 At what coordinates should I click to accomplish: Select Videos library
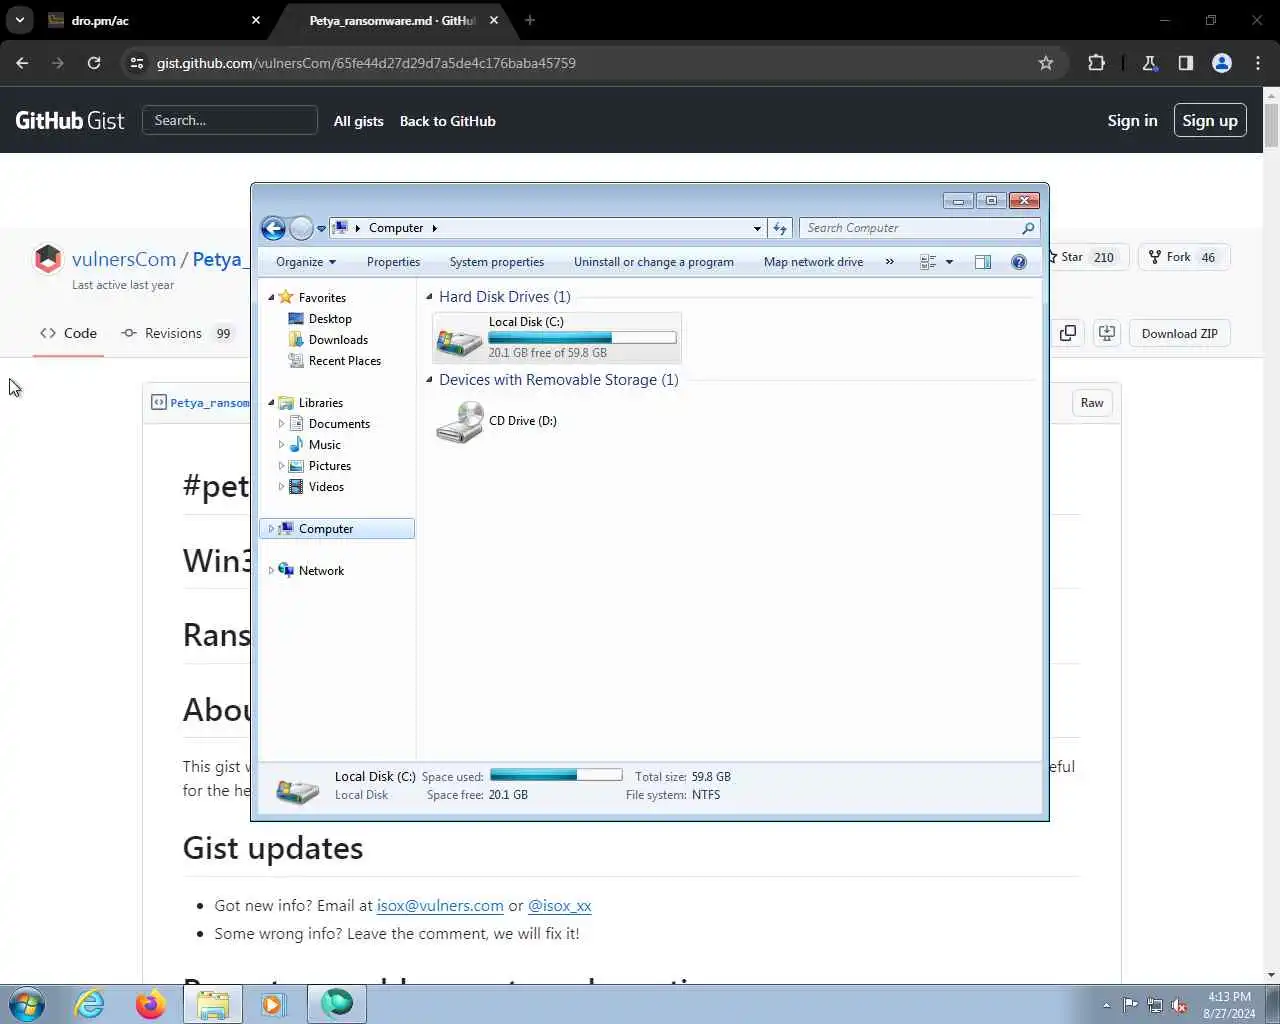click(x=326, y=487)
